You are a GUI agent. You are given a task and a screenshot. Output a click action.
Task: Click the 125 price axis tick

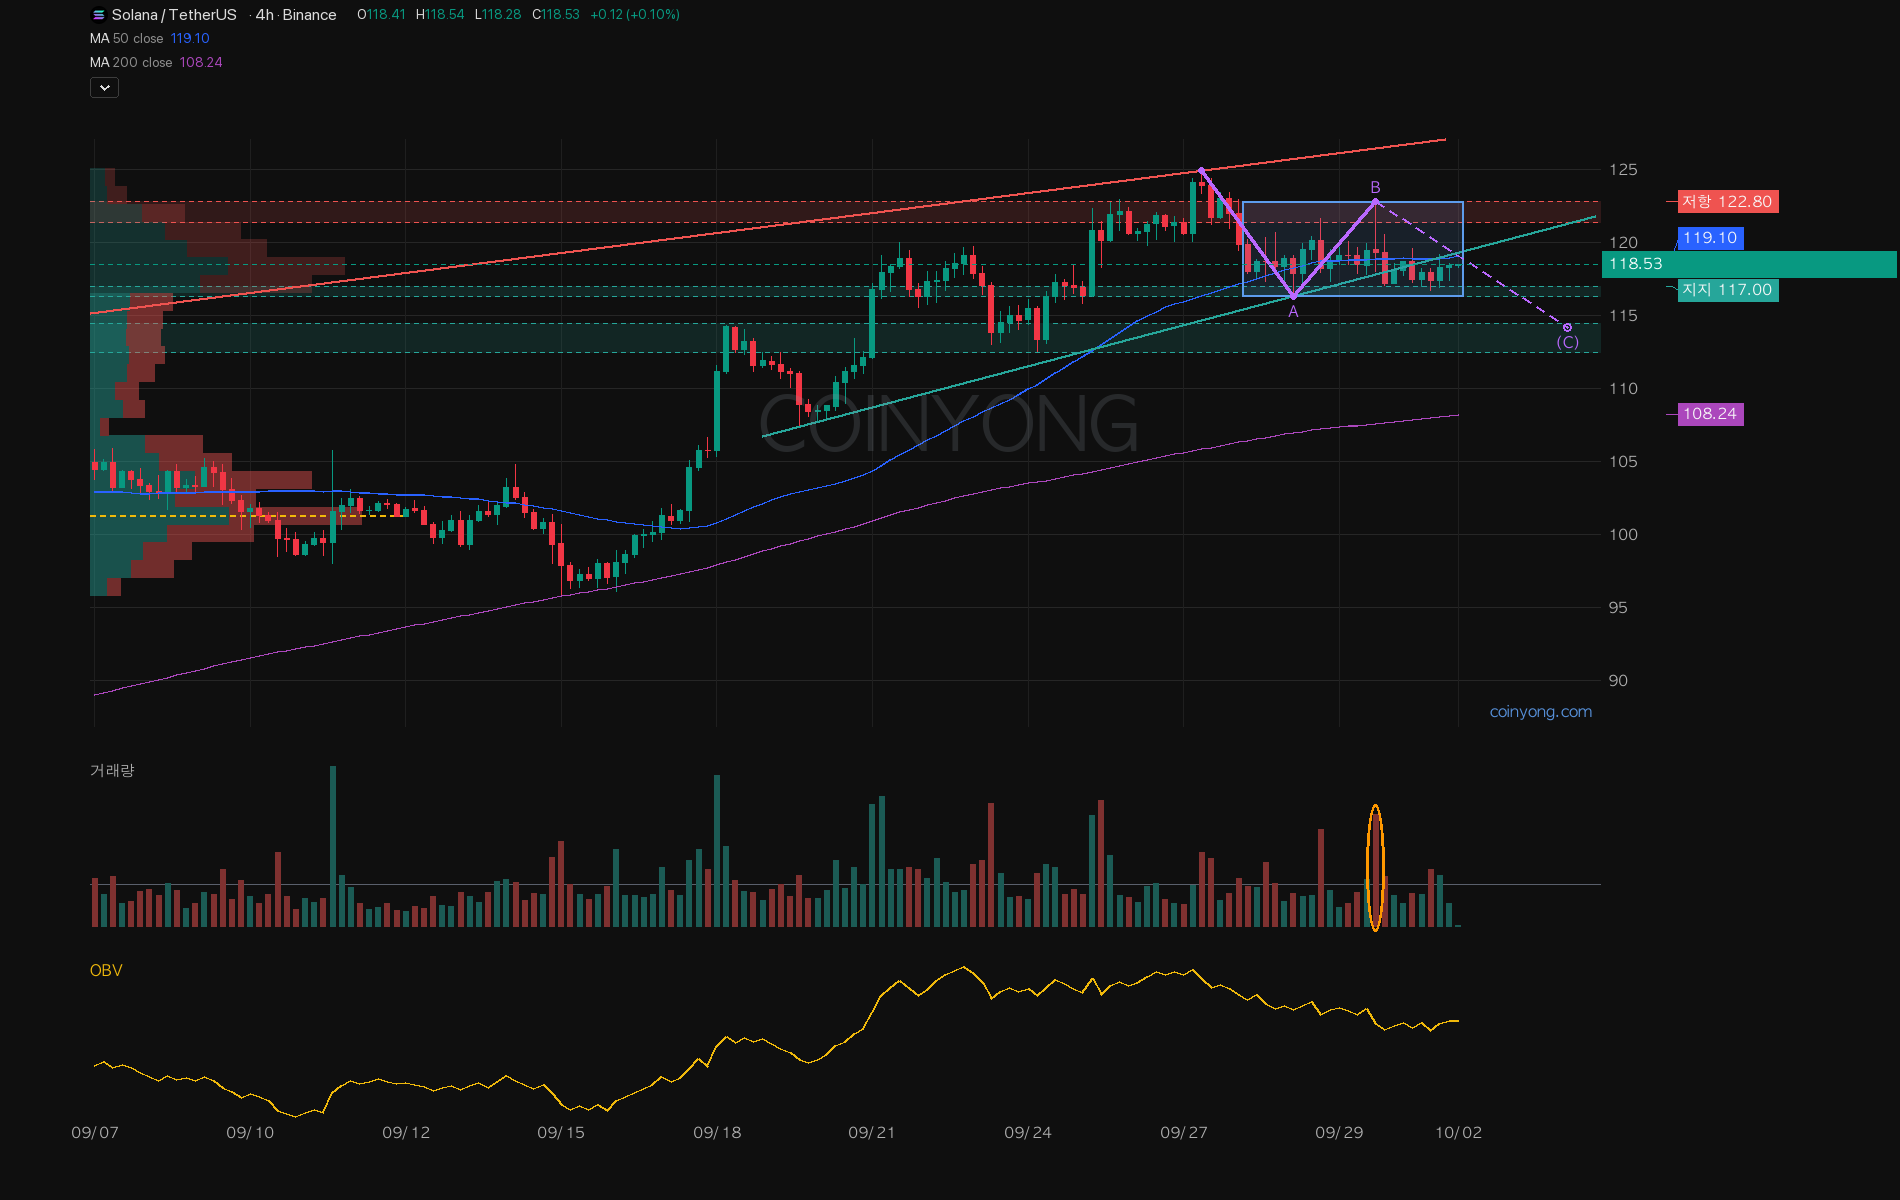(1623, 170)
